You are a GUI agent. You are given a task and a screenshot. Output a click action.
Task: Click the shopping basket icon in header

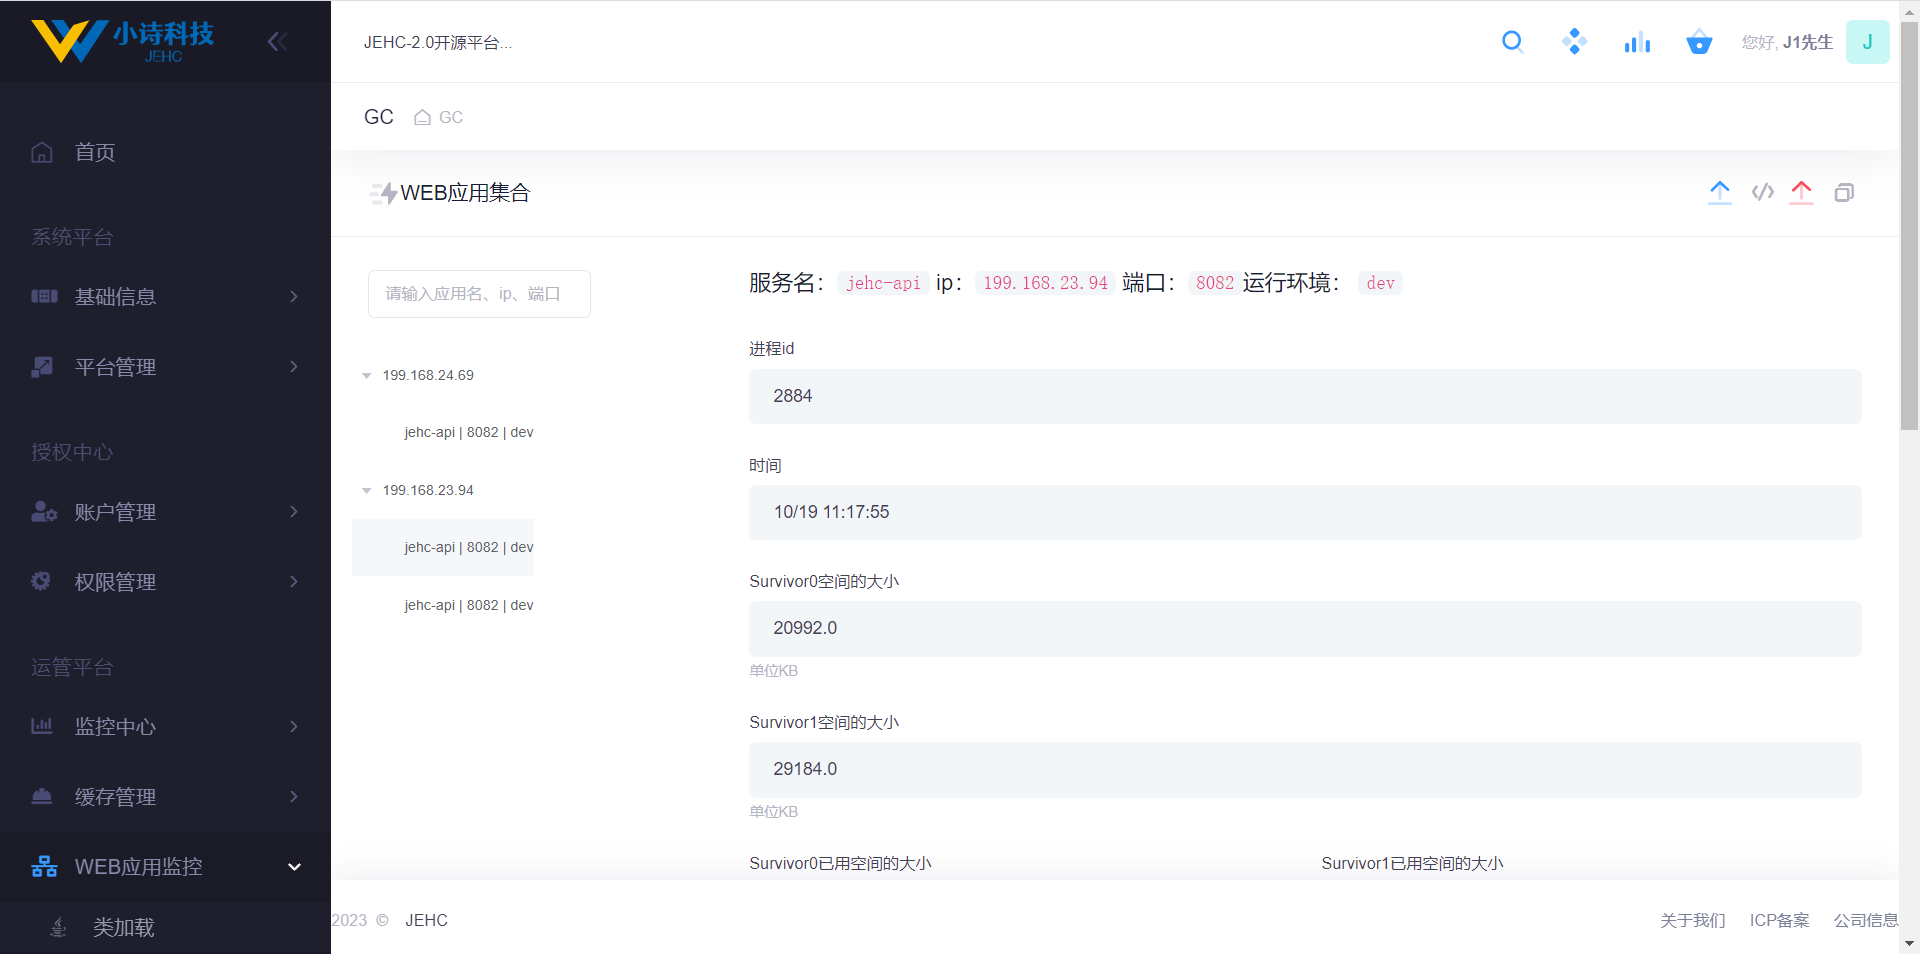tap(1699, 42)
